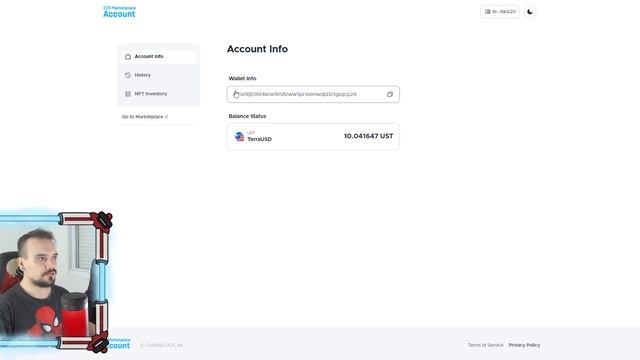Toggle dark mode with the moon icon
Screen dimensions: 640x360
tap(530, 12)
